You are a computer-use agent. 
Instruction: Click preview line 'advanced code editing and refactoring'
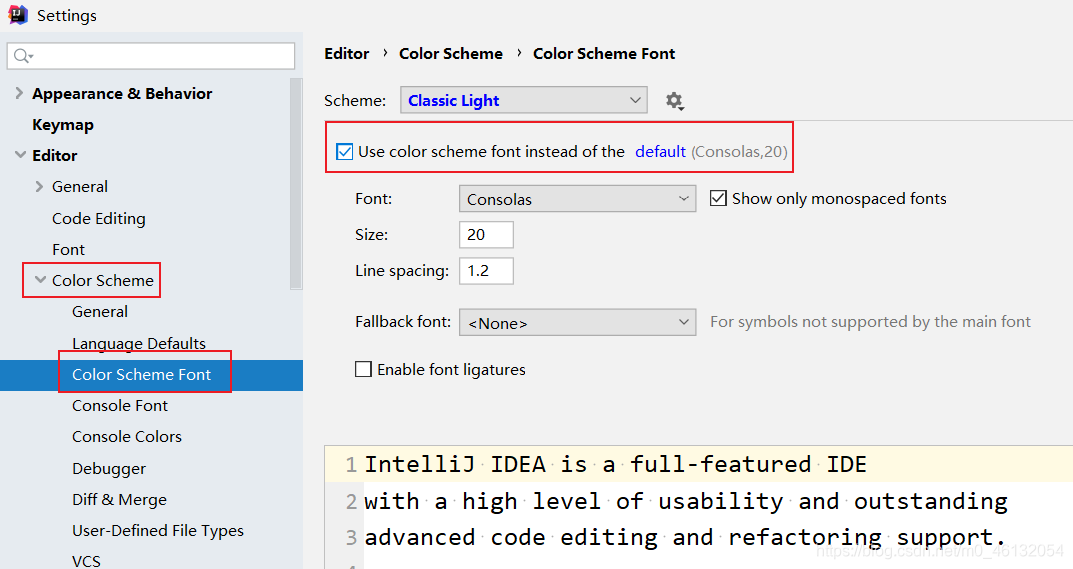685,538
